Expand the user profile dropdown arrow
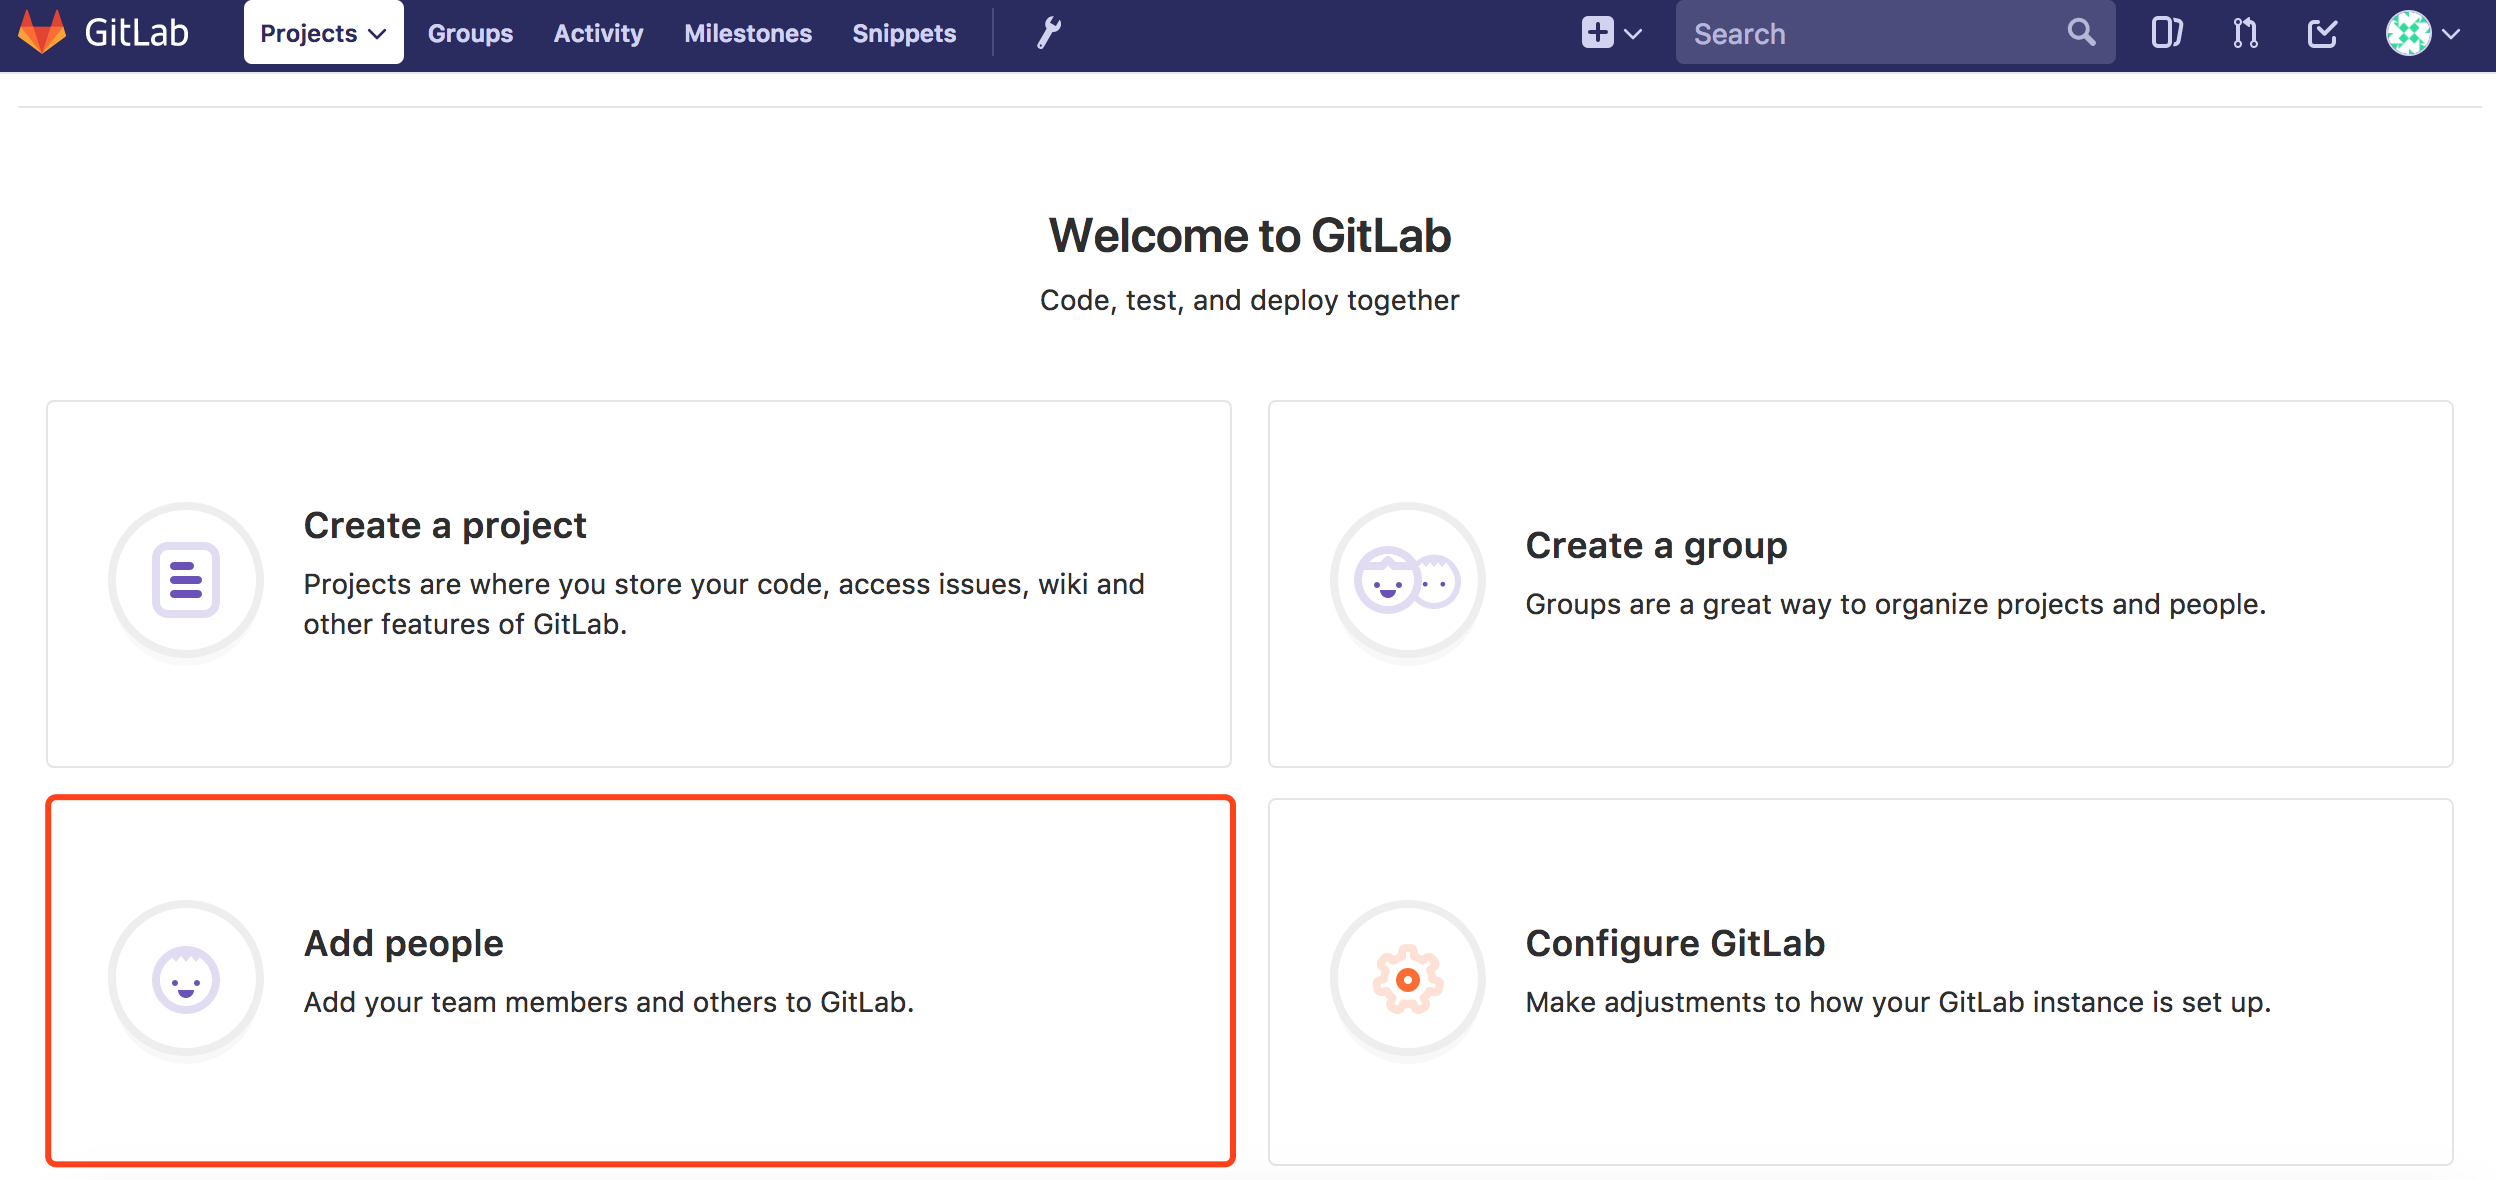Image resolution: width=2496 pixels, height=1180 pixels. point(2451,34)
